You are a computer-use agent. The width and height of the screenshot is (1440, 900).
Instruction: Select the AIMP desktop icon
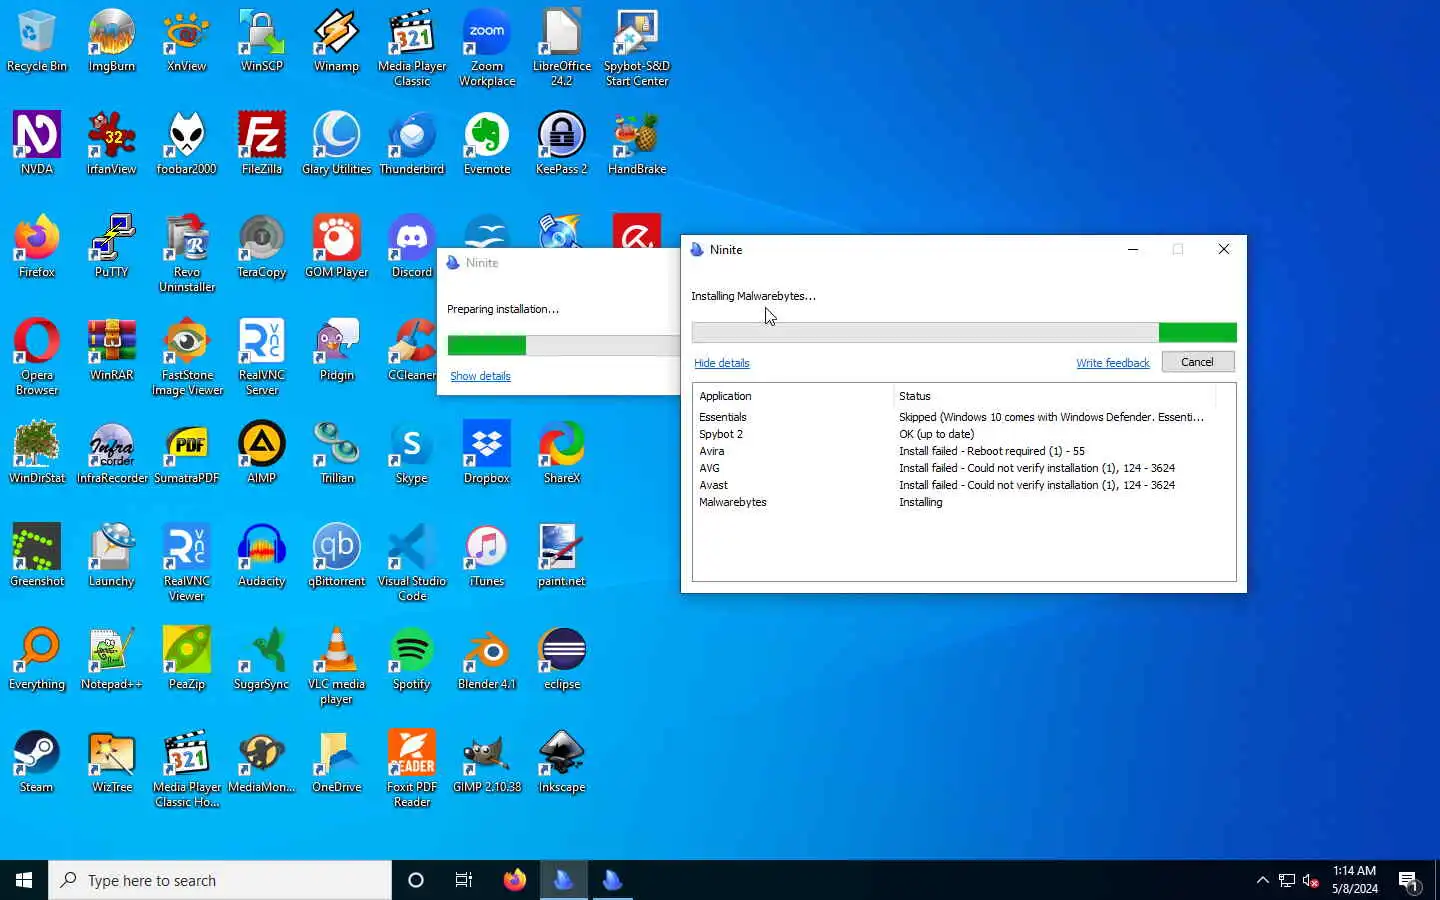pyautogui.click(x=261, y=453)
